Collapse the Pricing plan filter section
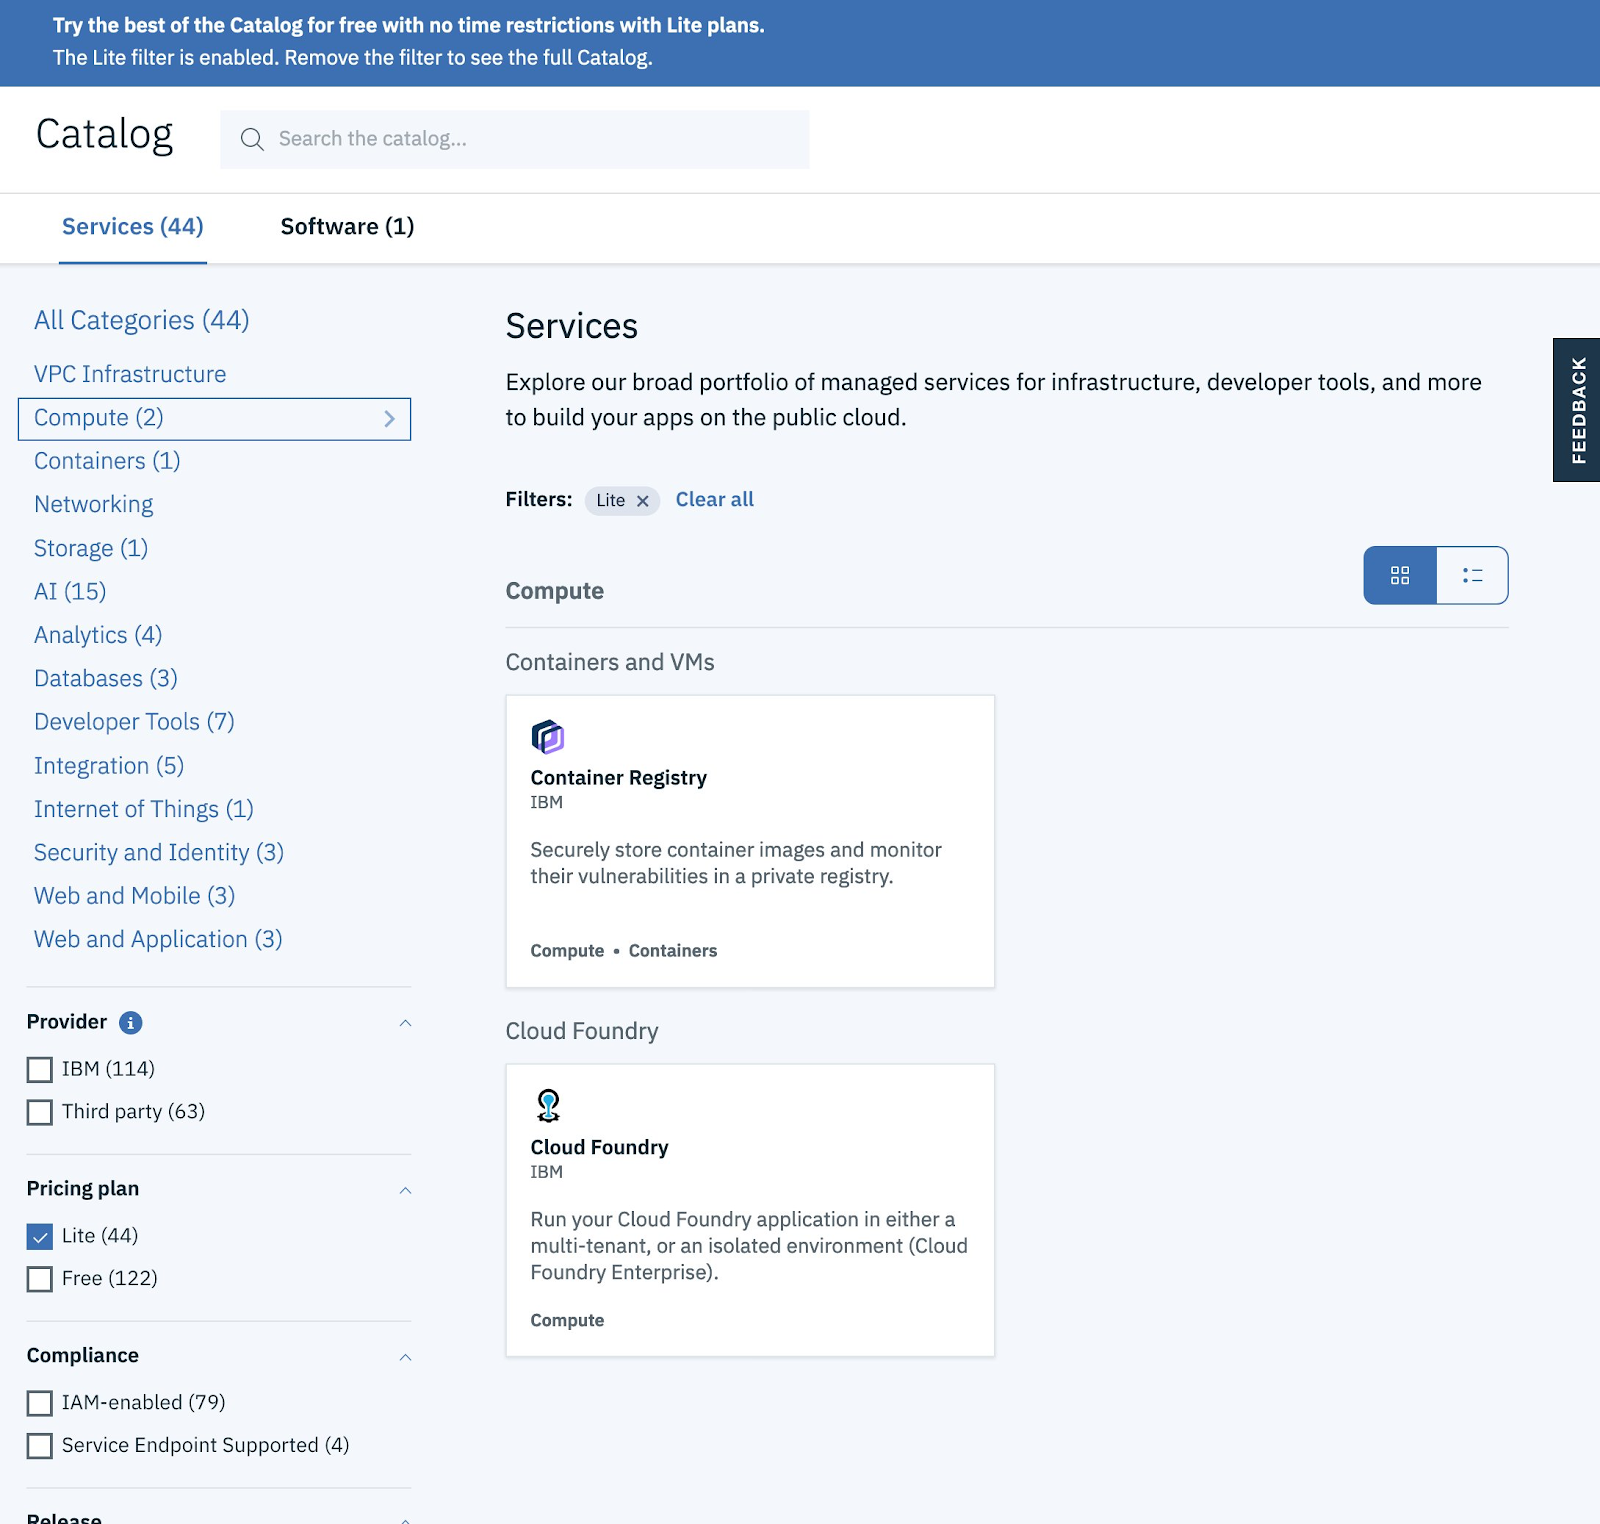 (x=405, y=1189)
